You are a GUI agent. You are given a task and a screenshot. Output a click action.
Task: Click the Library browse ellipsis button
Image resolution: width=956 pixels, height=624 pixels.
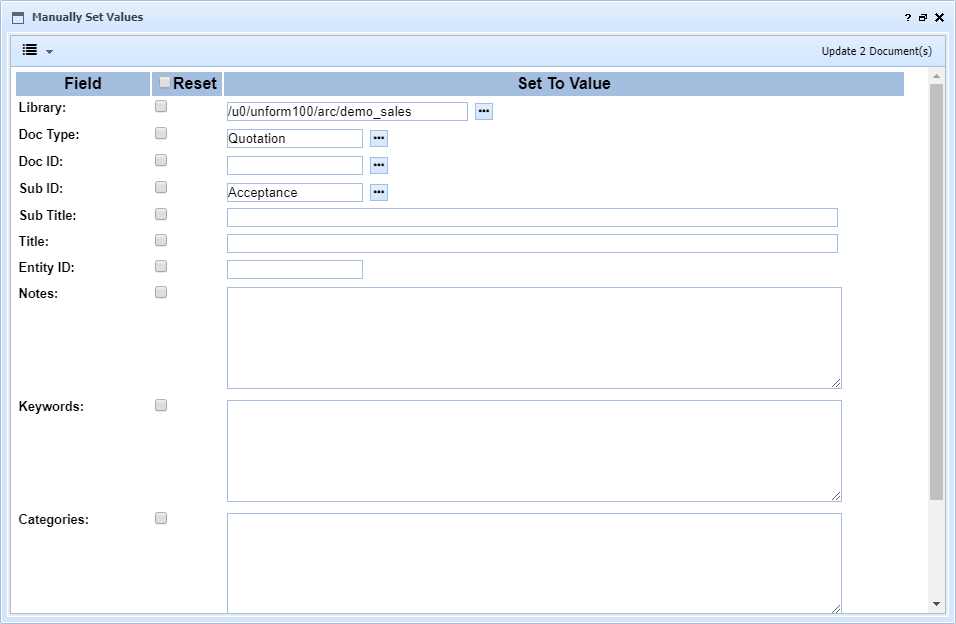point(484,111)
